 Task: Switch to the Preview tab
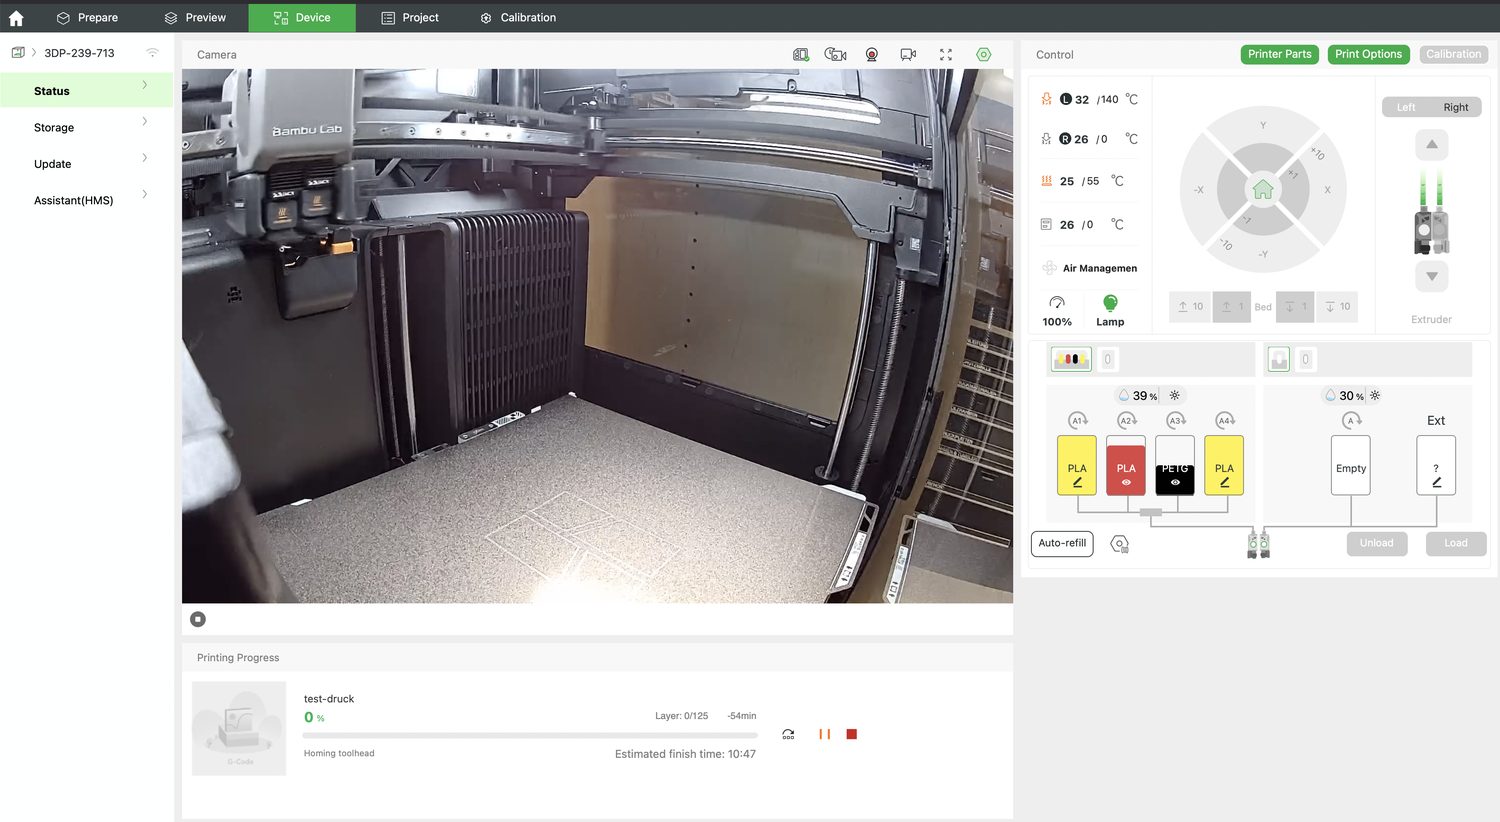click(x=195, y=18)
